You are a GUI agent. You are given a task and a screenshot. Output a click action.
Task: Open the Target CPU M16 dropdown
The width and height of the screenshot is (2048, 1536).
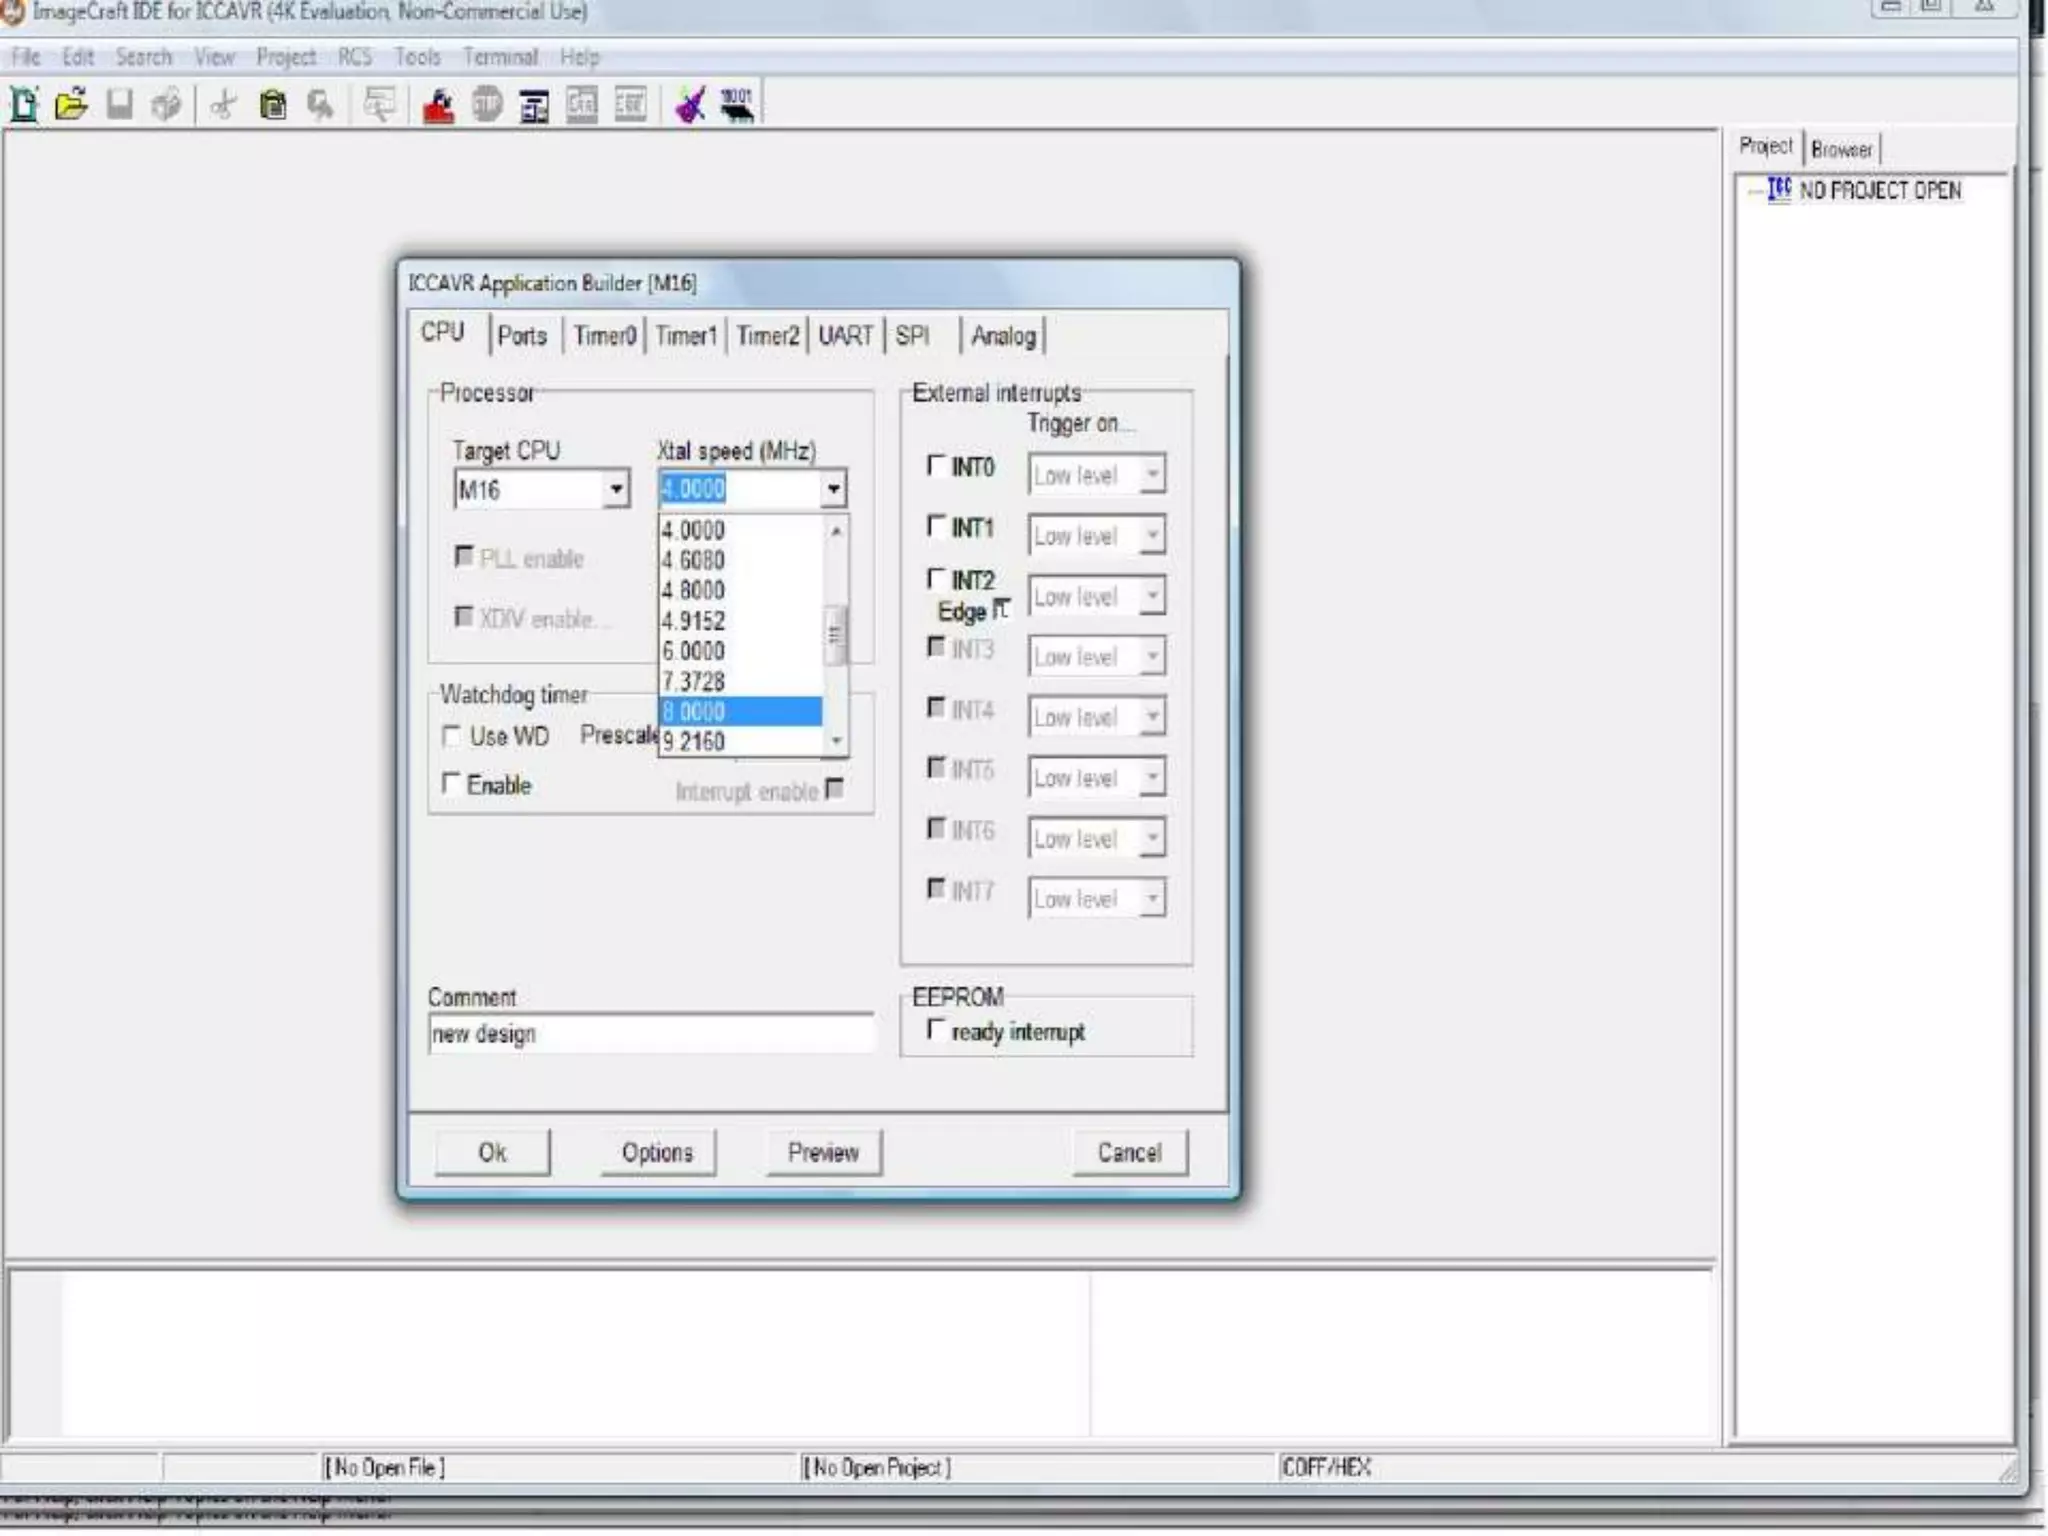[x=616, y=490]
